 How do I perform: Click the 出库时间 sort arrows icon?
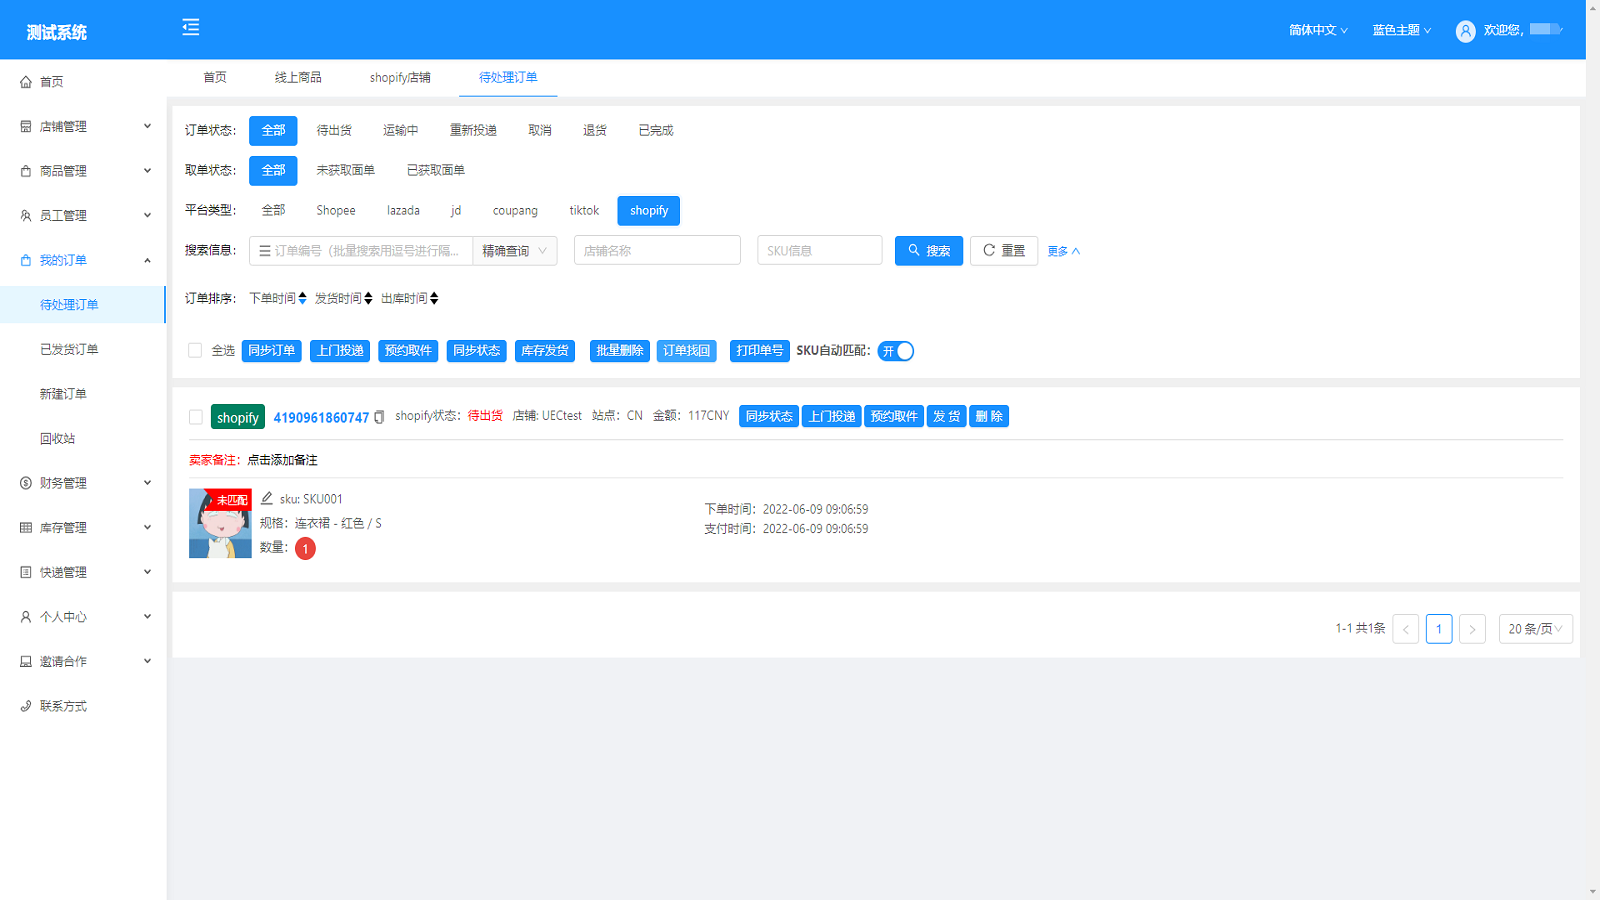coord(434,299)
